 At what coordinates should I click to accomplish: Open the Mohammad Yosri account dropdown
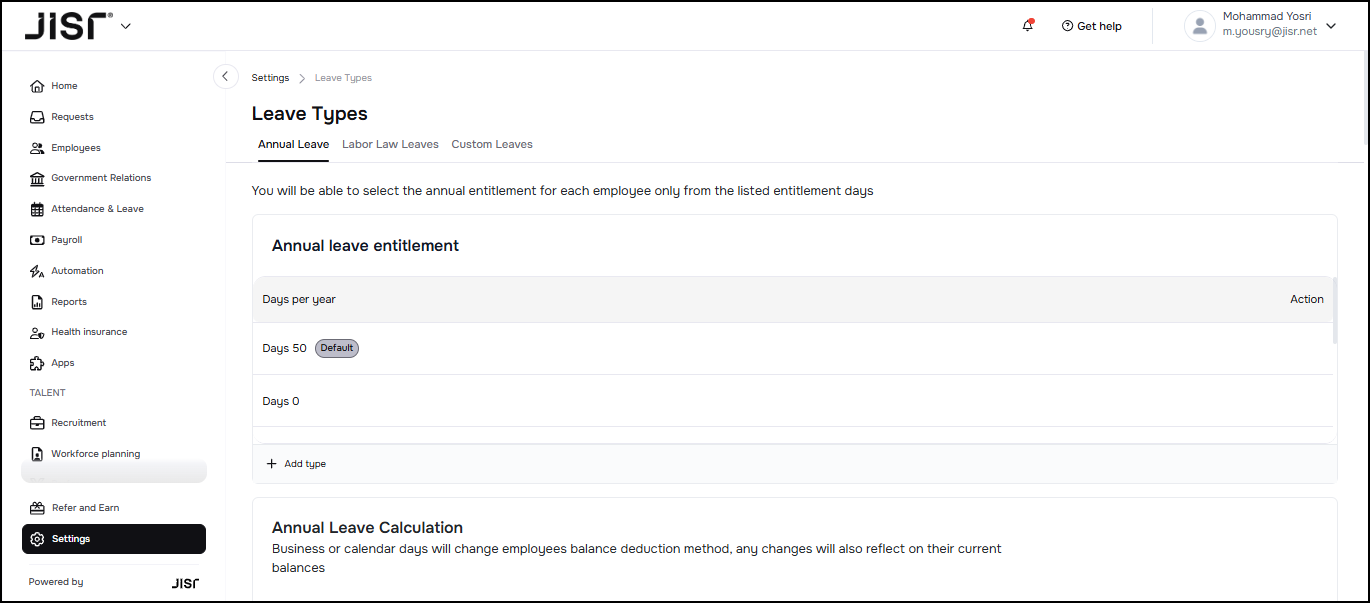click(1330, 26)
